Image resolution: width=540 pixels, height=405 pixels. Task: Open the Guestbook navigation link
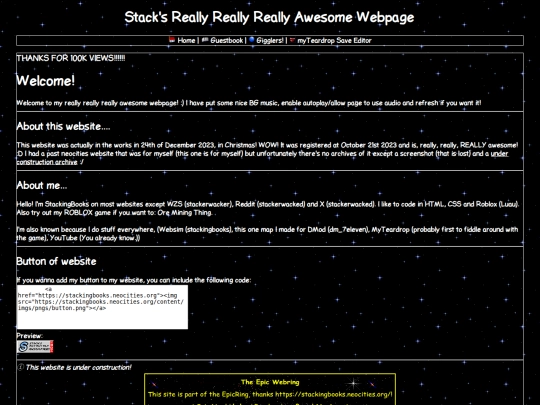227,41
